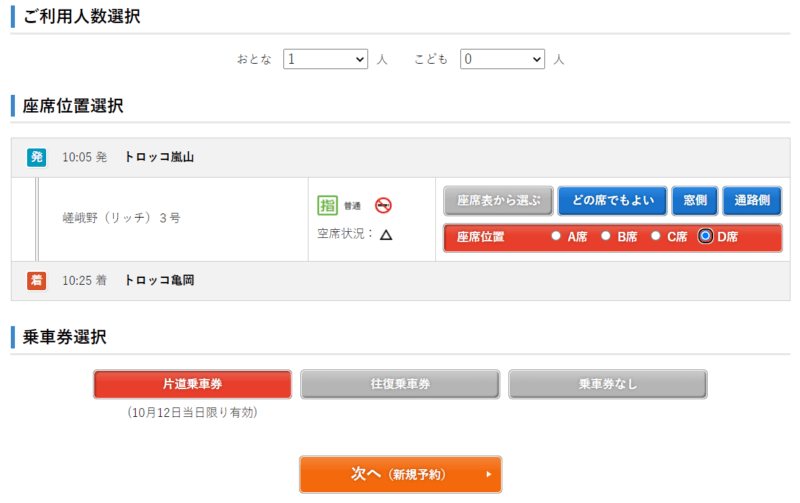This screenshot has width=800, height=503.
Task: Choose the 通路側 aisle seat button
Action: point(752,200)
